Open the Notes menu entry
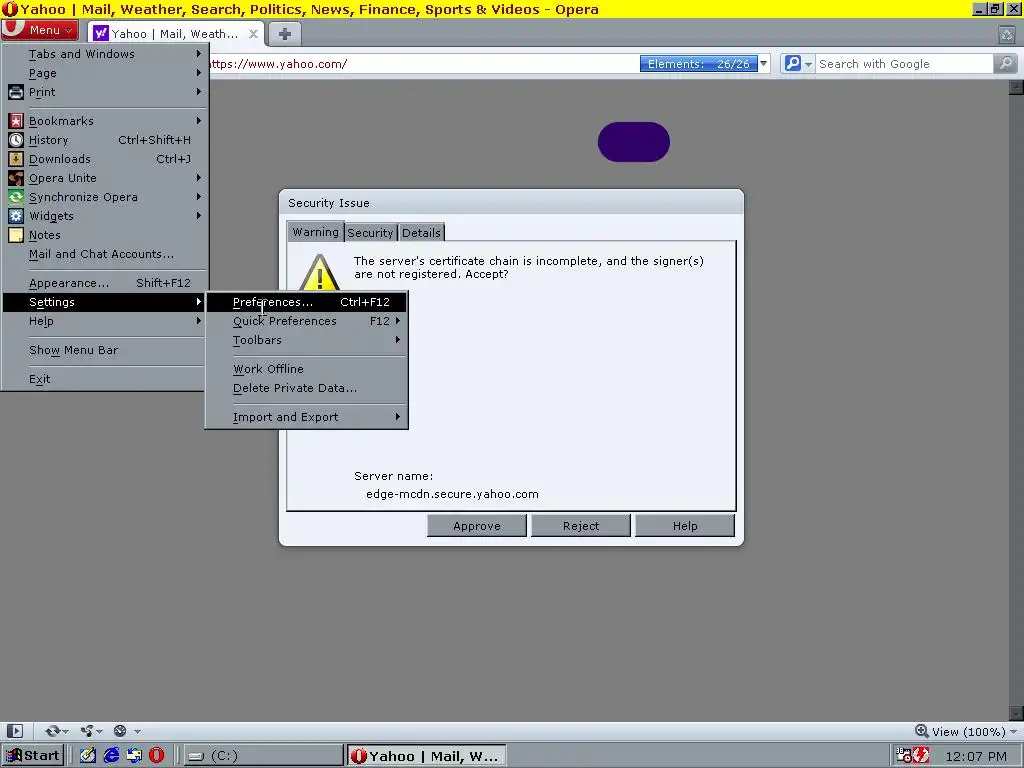Screen dimensions: 1024x768 105,234
